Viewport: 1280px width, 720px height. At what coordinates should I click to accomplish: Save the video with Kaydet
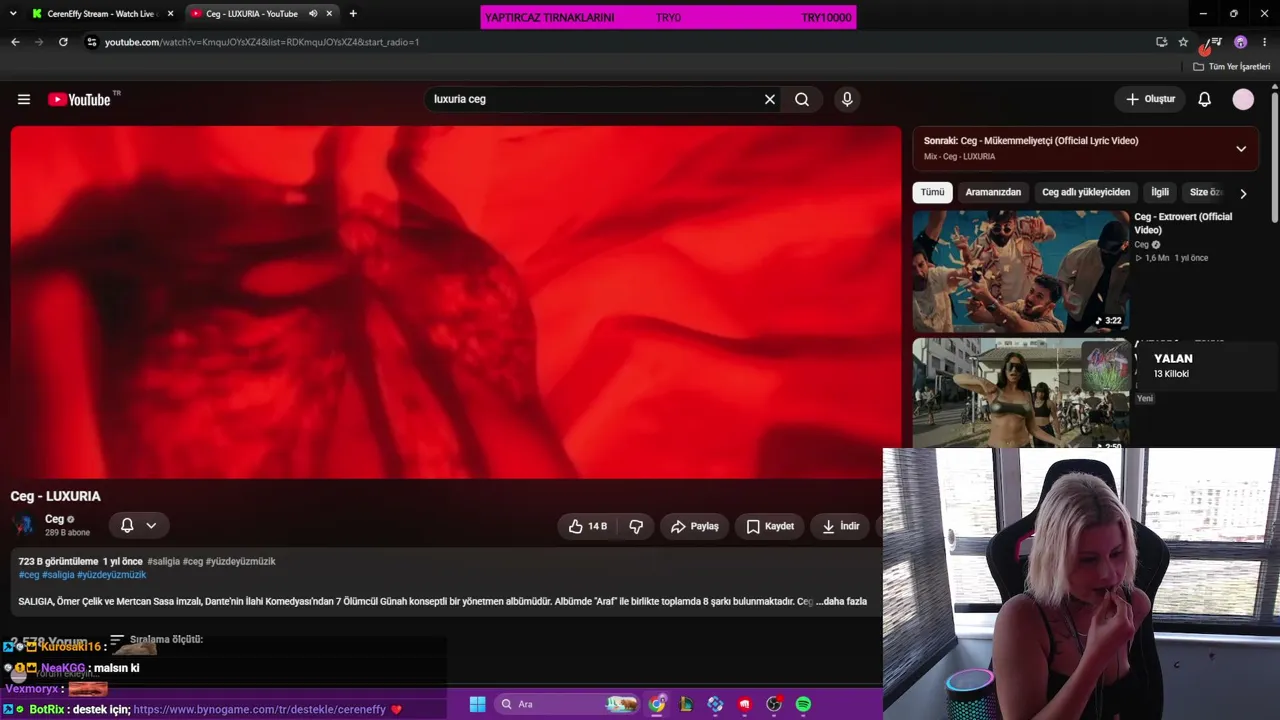[x=770, y=526]
